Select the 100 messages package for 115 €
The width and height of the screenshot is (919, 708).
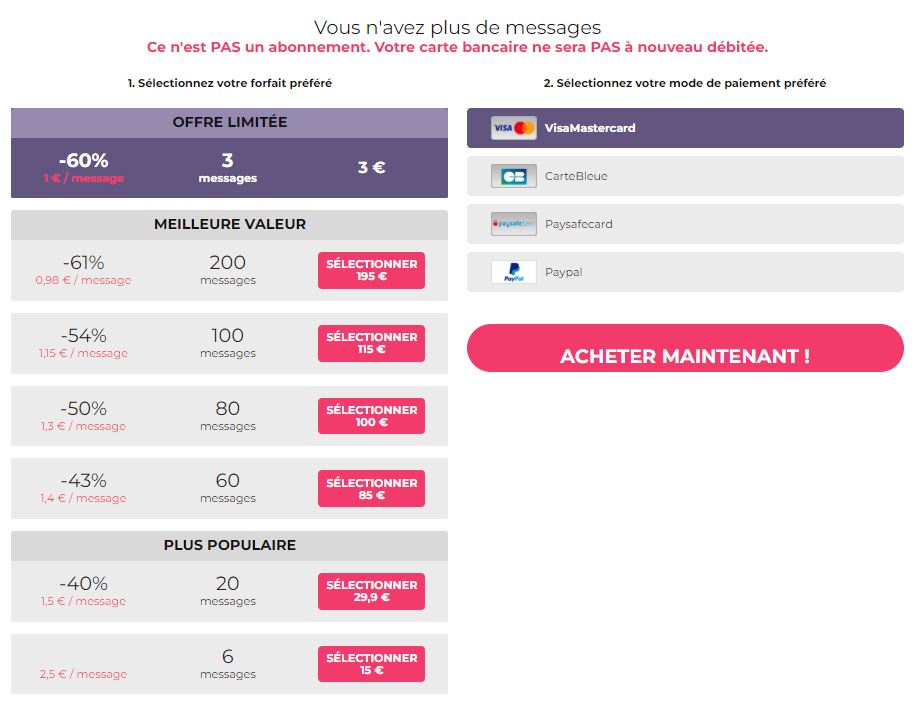coord(372,343)
